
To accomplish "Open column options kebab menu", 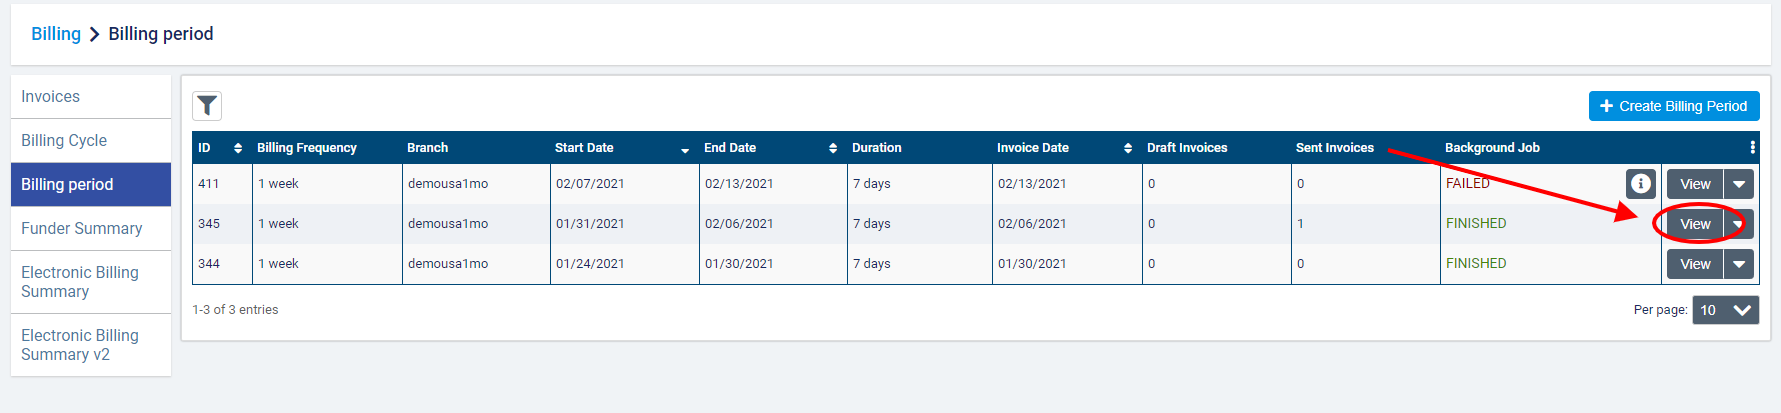I will pyautogui.click(x=1752, y=148).
